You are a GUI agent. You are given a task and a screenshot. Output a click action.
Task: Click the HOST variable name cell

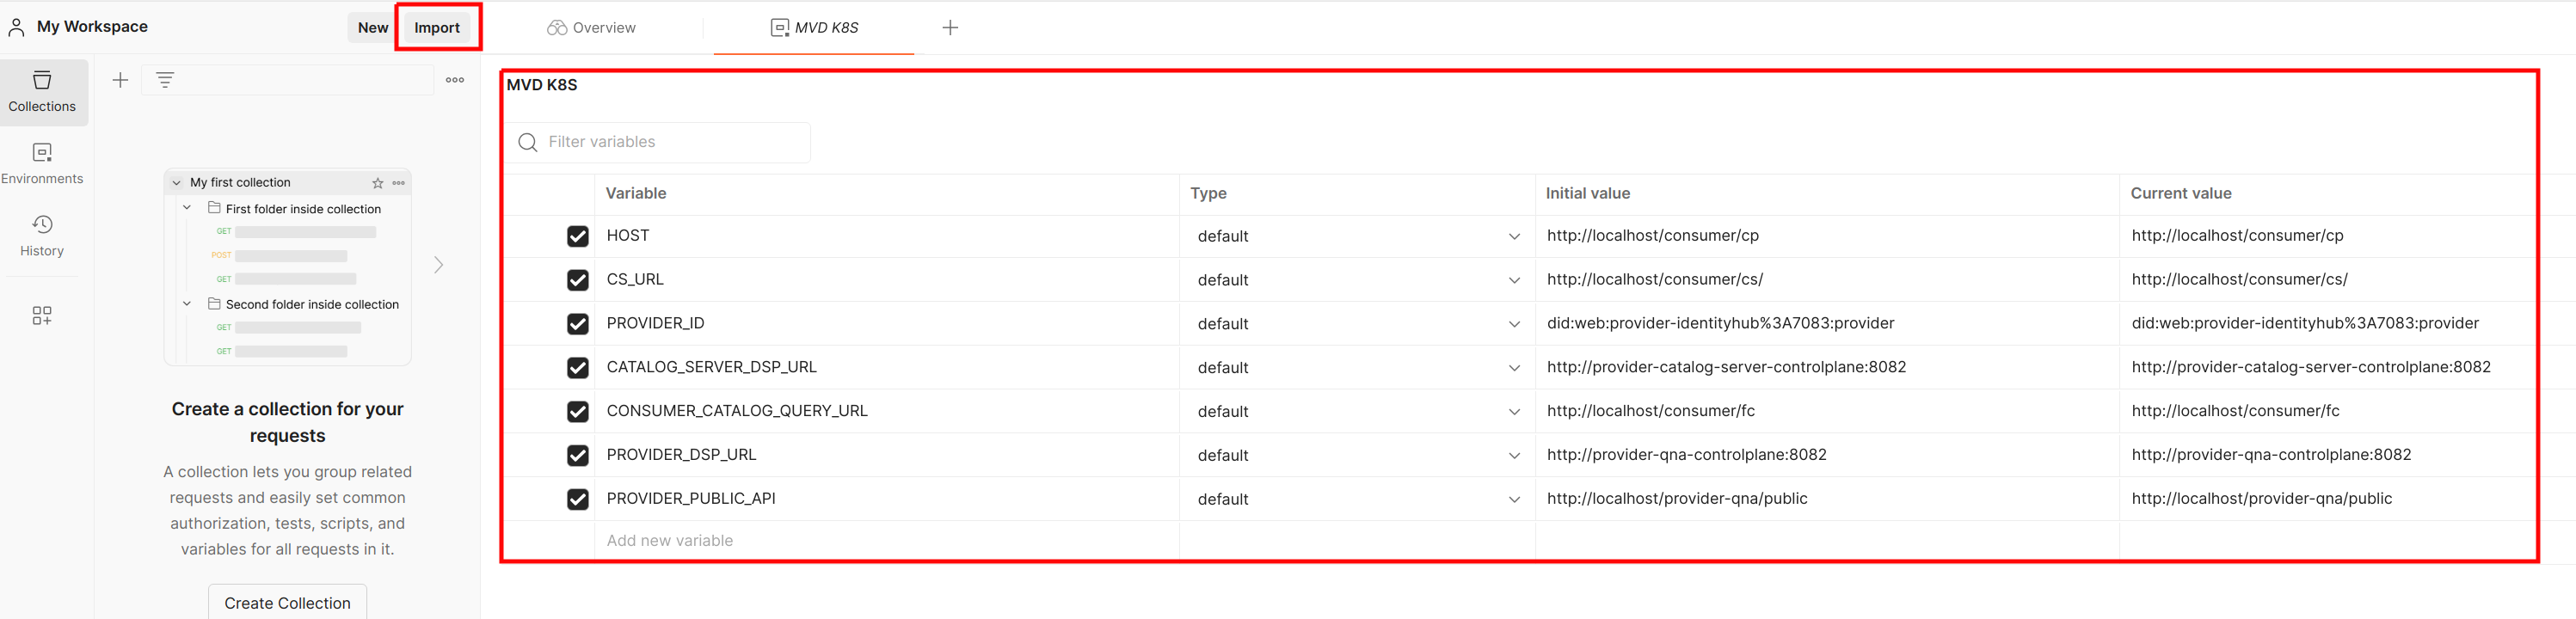(886, 236)
